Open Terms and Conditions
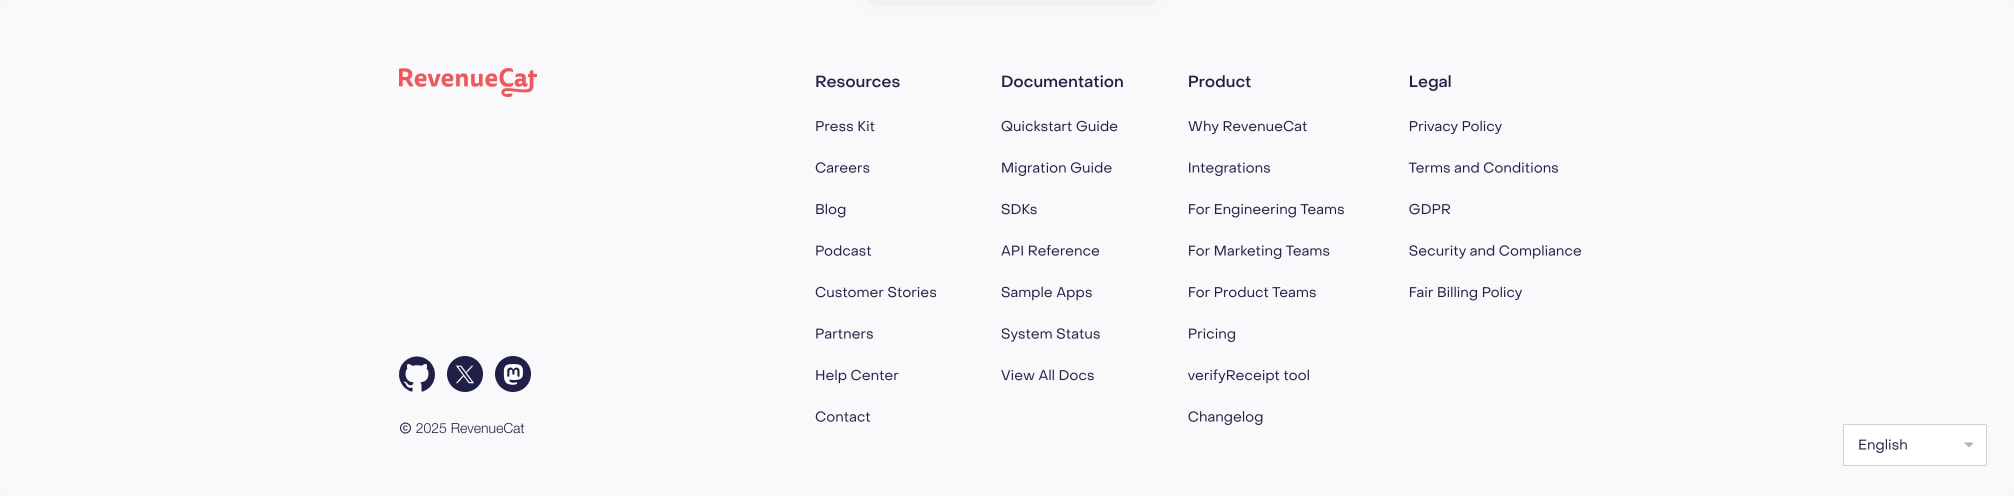This screenshot has height=496, width=2014. (1483, 168)
